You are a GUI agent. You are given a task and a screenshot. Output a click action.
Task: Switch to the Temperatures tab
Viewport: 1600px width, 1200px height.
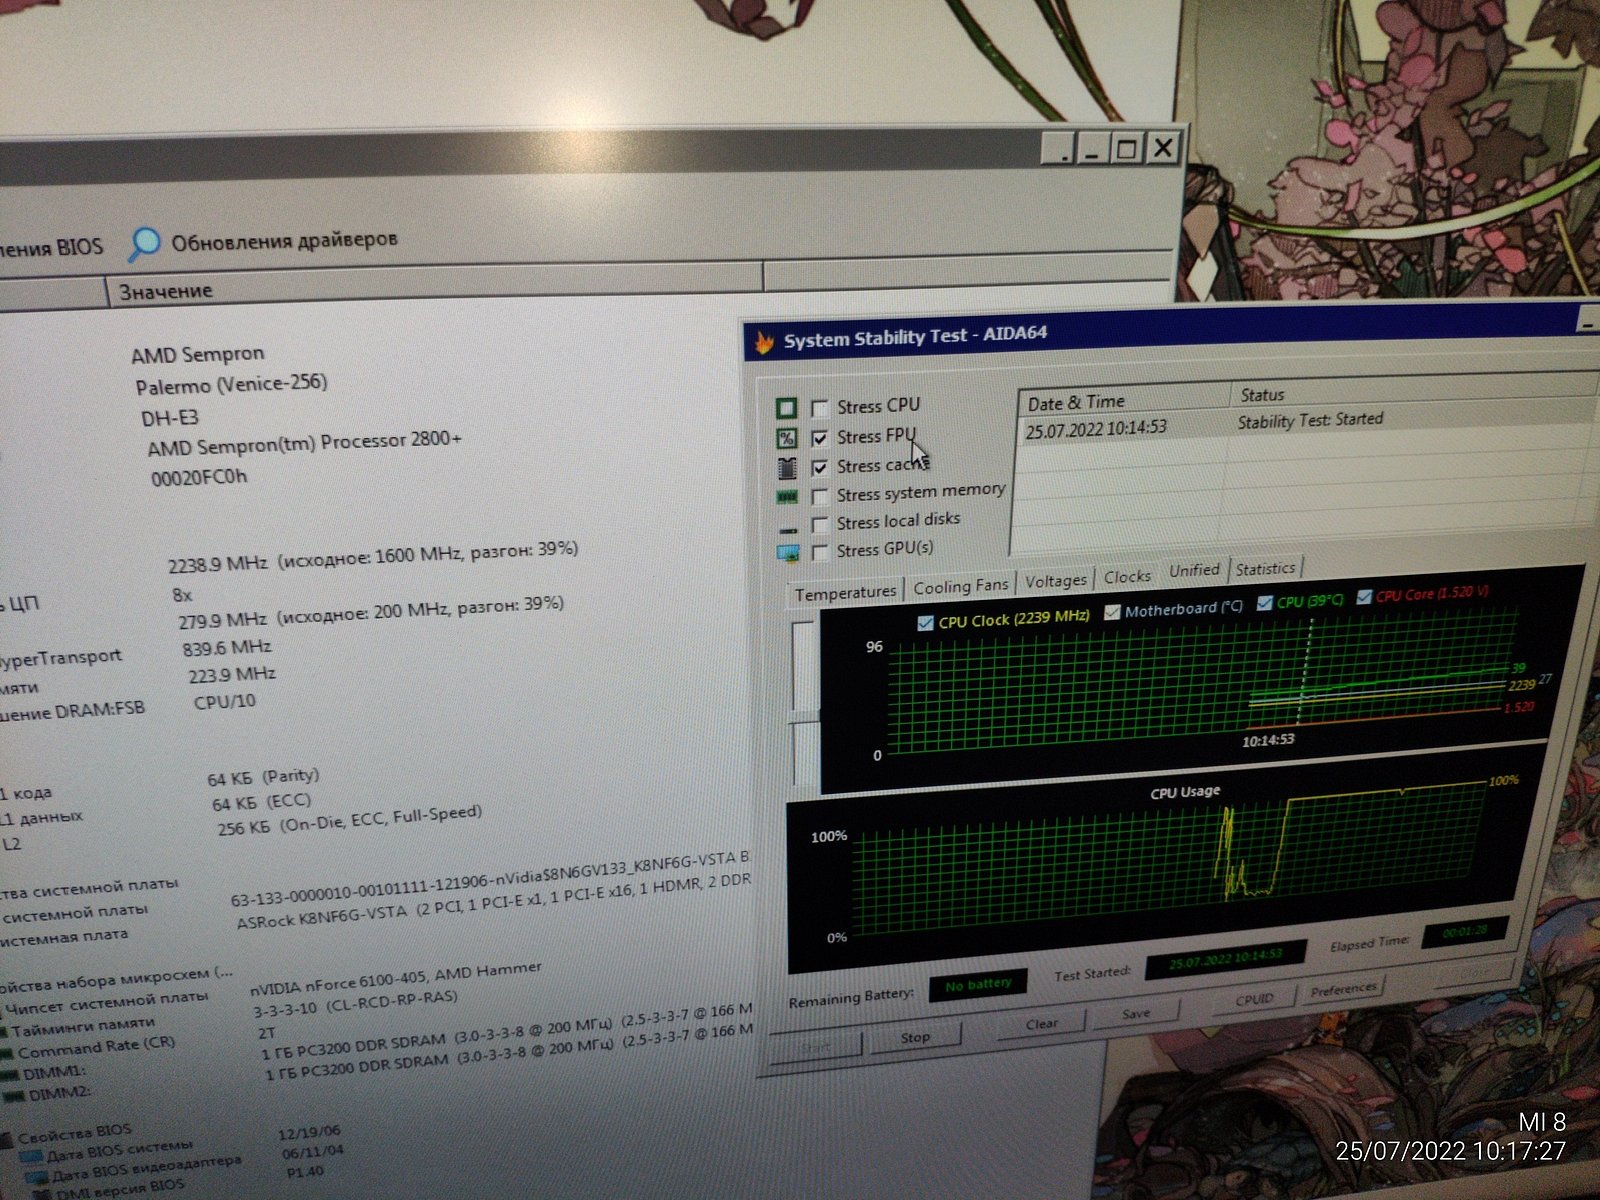tap(846, 593)
